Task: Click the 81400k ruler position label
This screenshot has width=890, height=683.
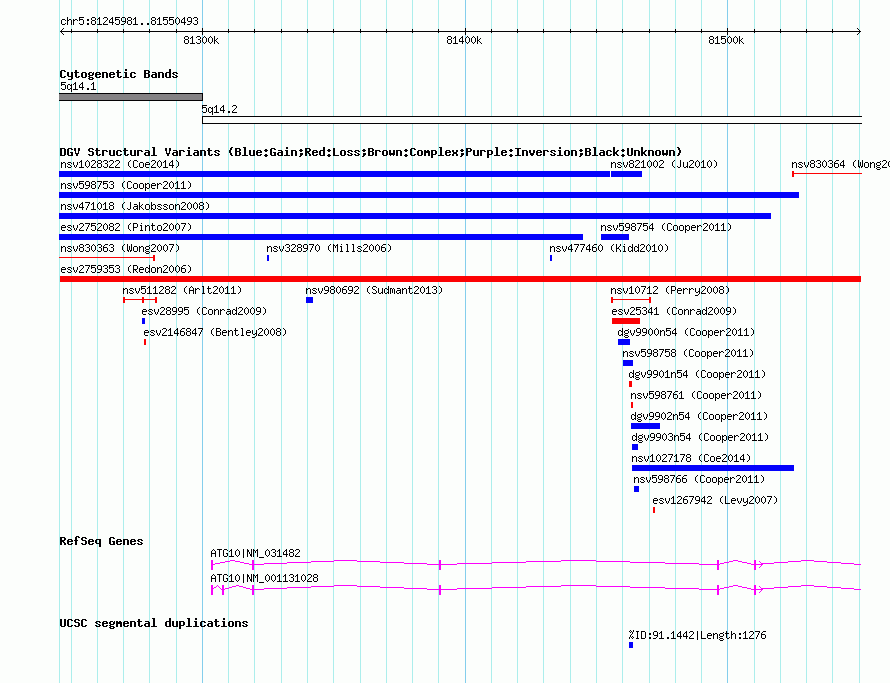Action: tap(464, 40)
